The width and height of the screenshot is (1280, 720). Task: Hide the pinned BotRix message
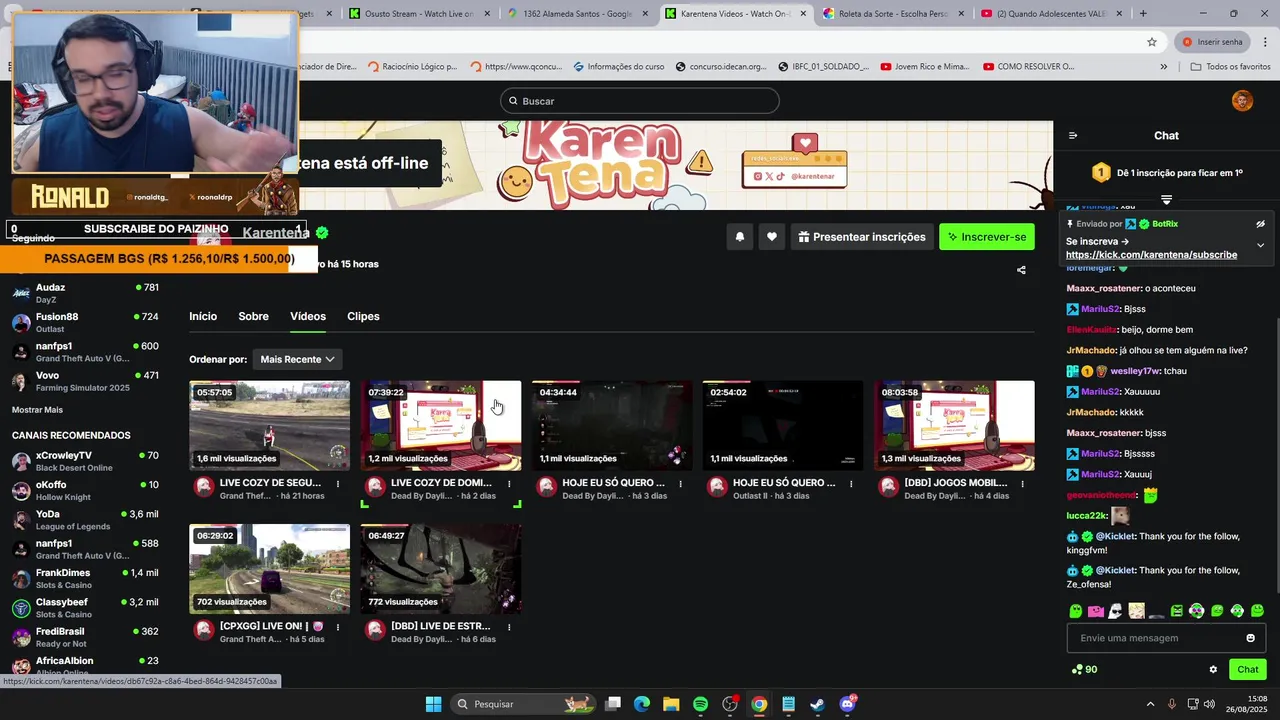point(1260,224)
